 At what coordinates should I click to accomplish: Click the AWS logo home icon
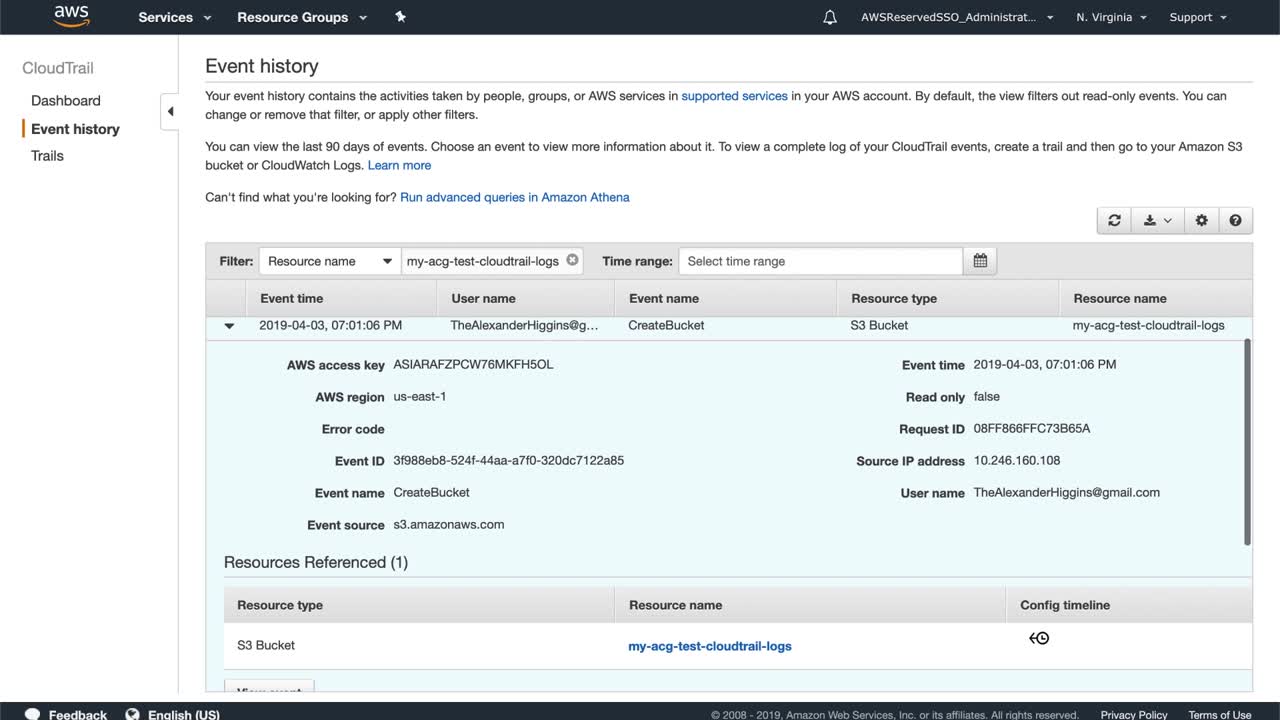72,16
